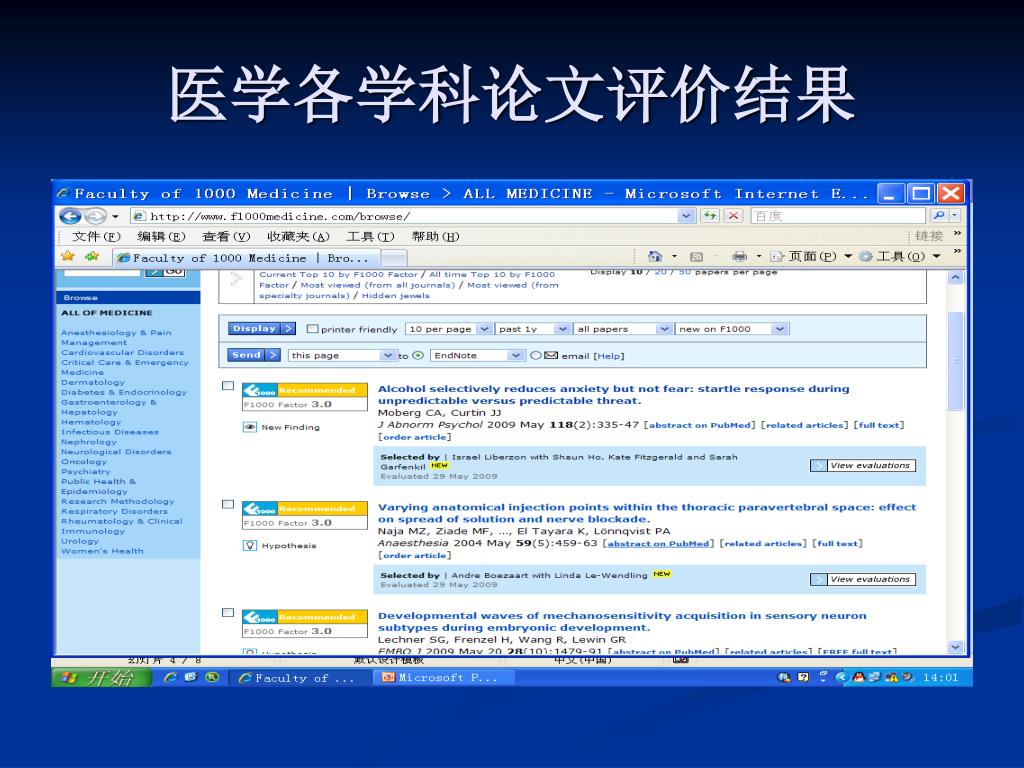Viewport: 1024px width, 768px height.
Task: Click the Refresh page icon
Action: point(709,216)
